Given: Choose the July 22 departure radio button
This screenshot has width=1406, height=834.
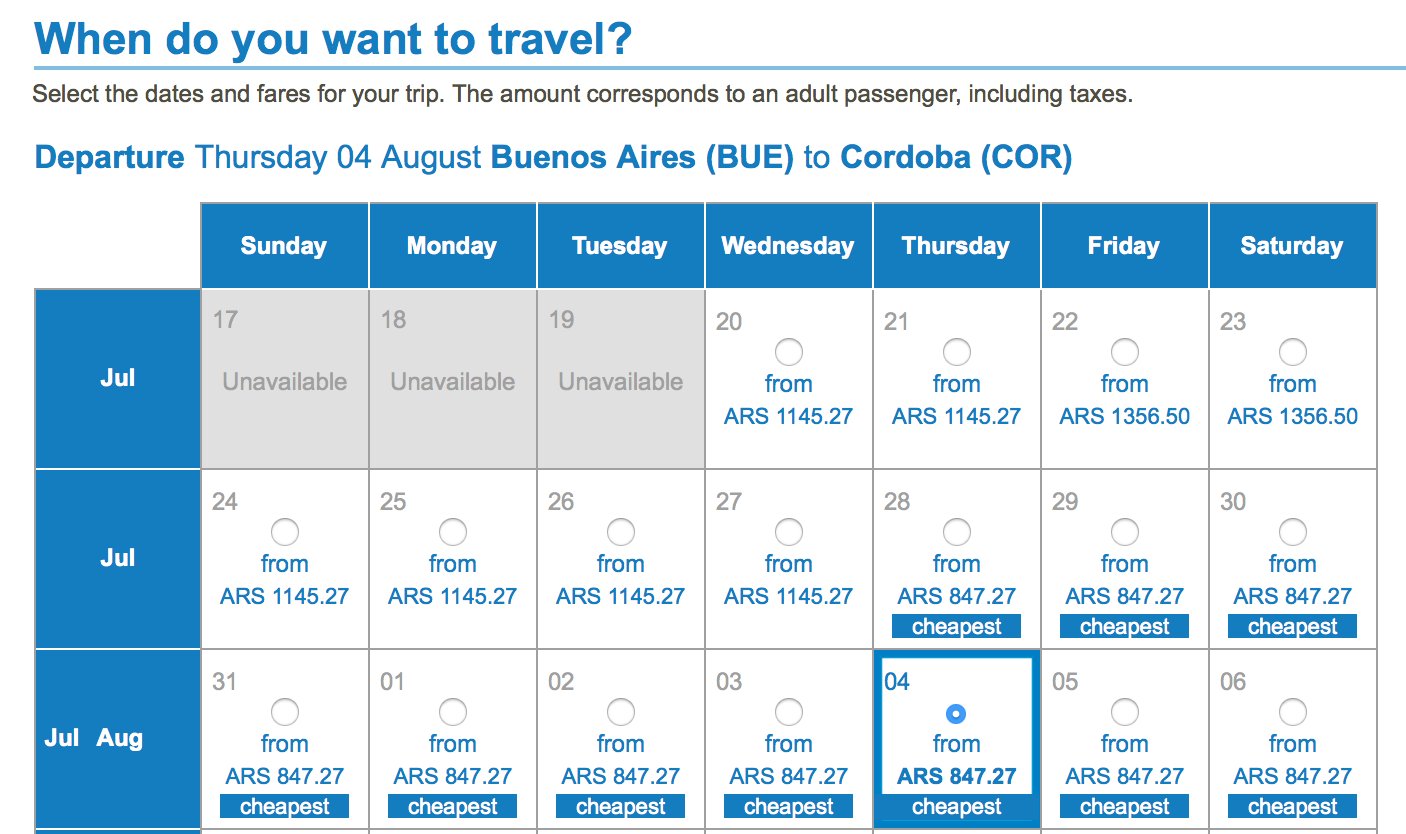Looking at the screenshot, I should 1125,352.
